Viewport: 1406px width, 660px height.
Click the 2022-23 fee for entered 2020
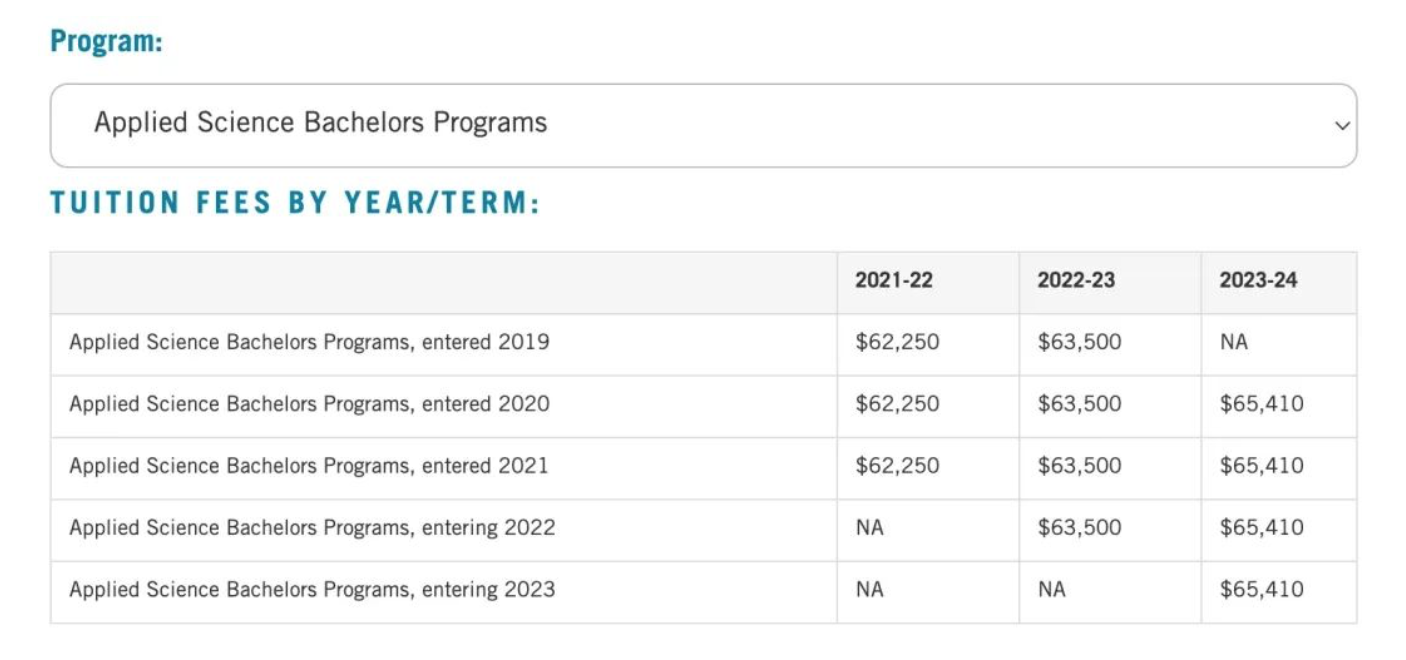(x=1079, y=404)
